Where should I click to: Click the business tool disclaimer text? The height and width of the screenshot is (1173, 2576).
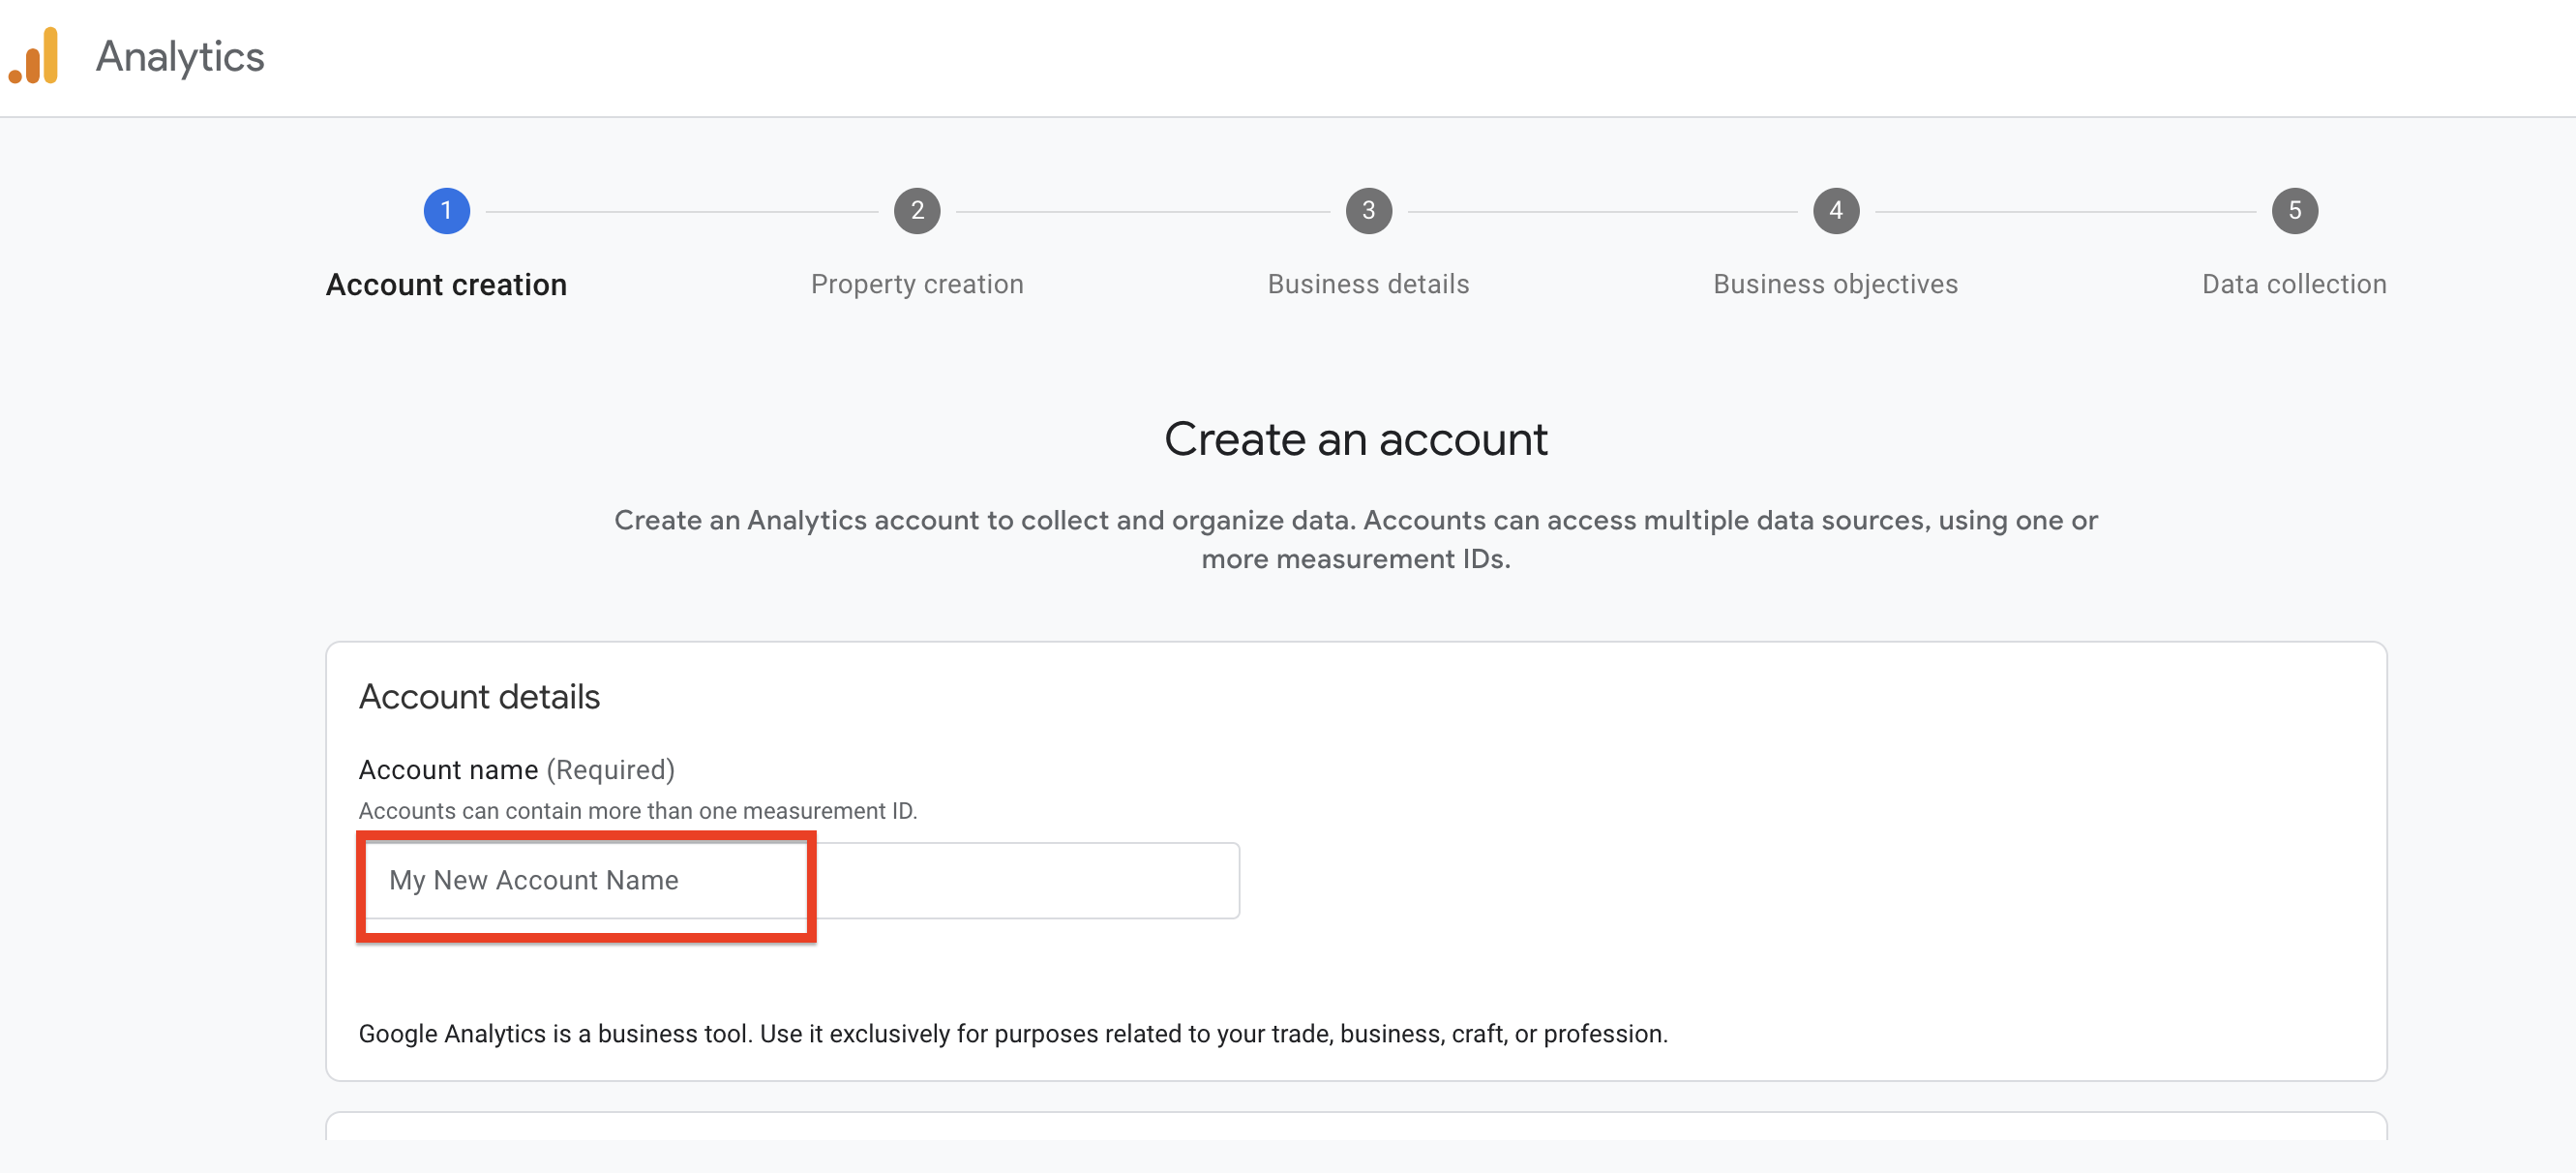[1012, 1034]
